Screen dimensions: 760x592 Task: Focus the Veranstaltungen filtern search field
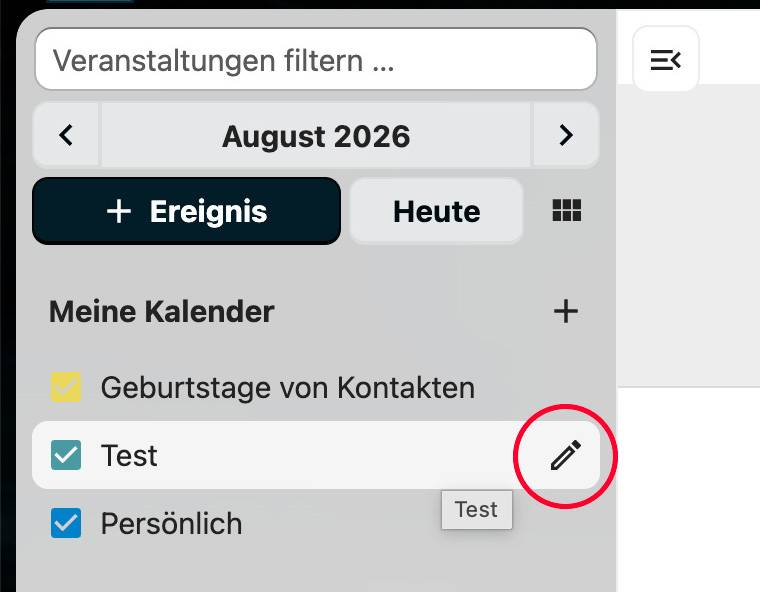(316, 59)
